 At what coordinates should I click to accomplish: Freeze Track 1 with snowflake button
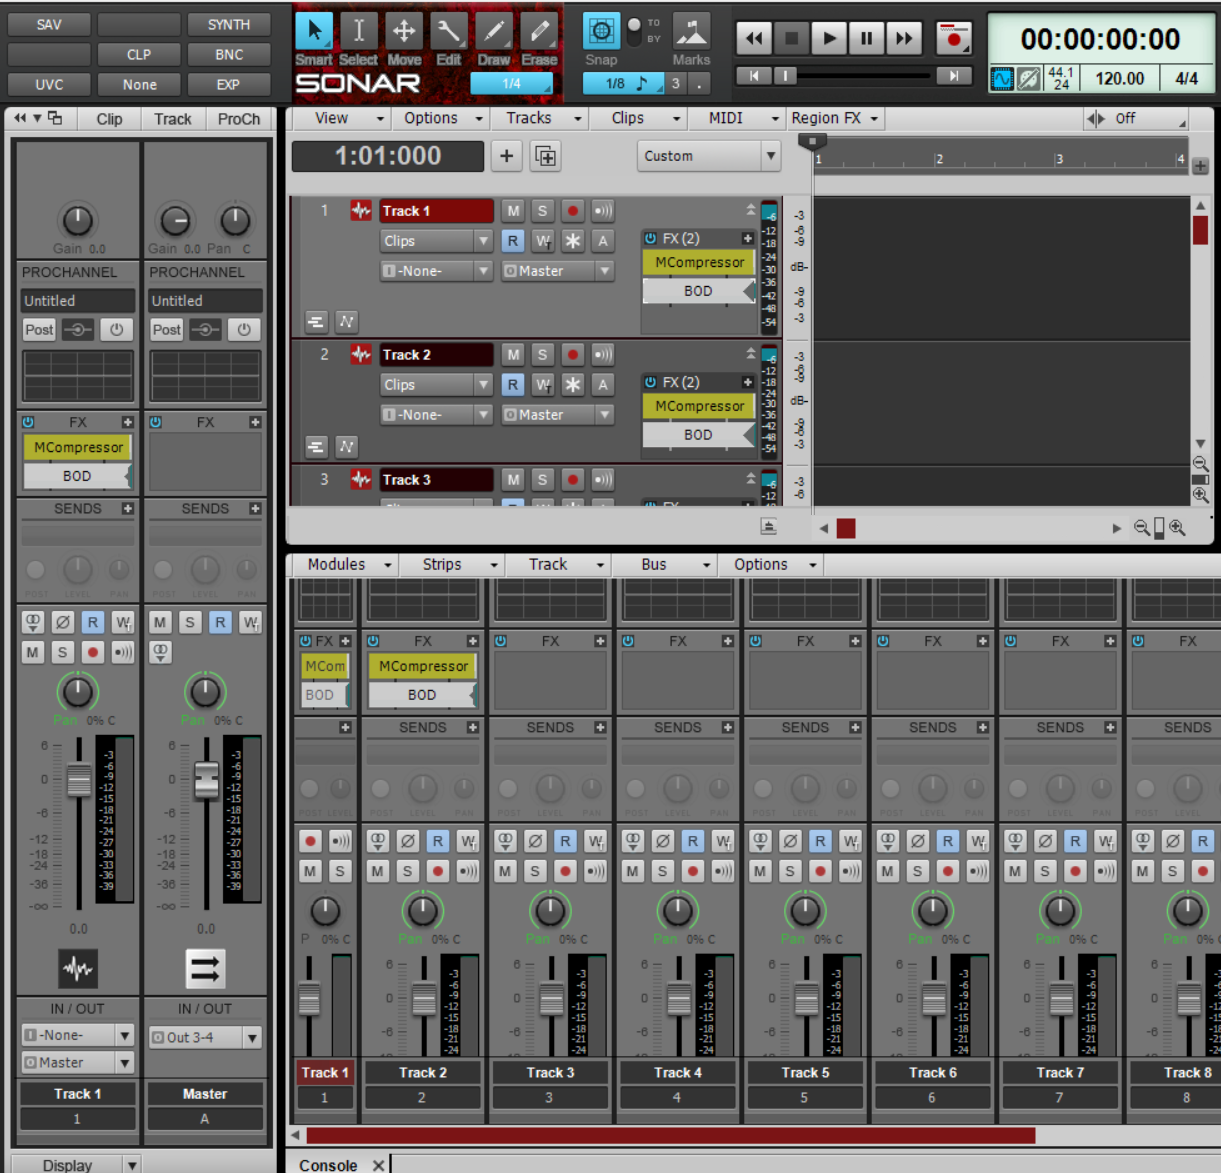572,241
